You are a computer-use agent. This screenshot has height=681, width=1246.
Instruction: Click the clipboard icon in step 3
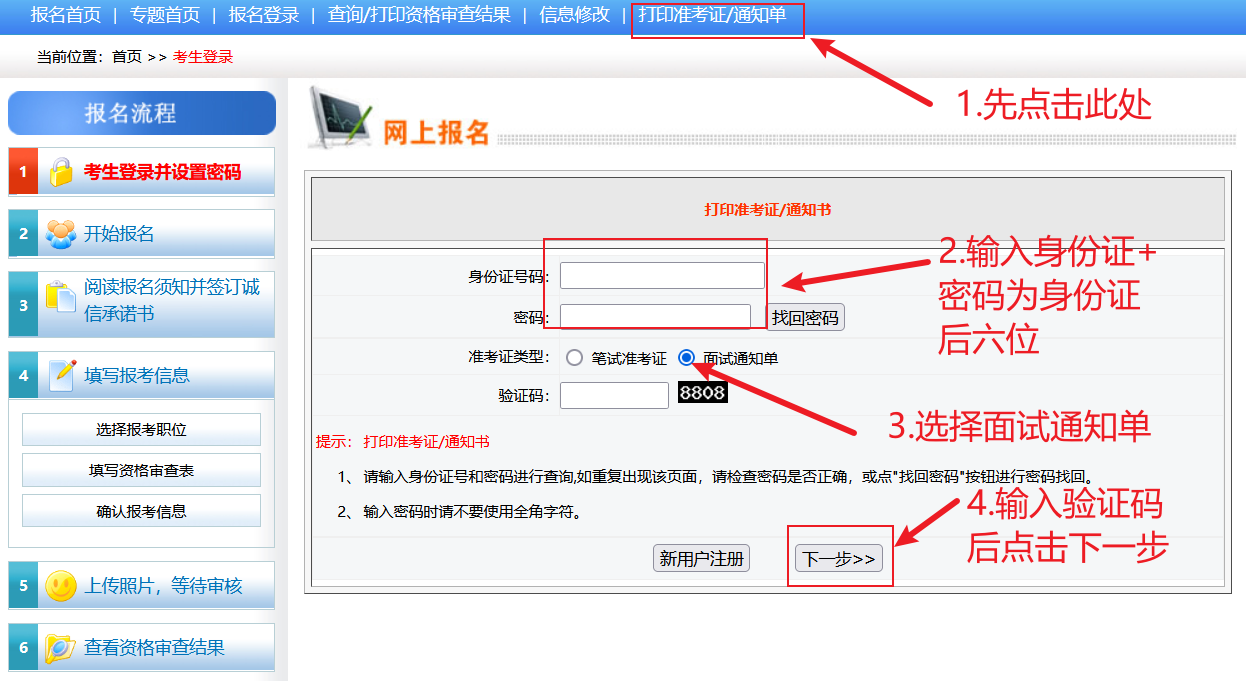pos(61,299)
